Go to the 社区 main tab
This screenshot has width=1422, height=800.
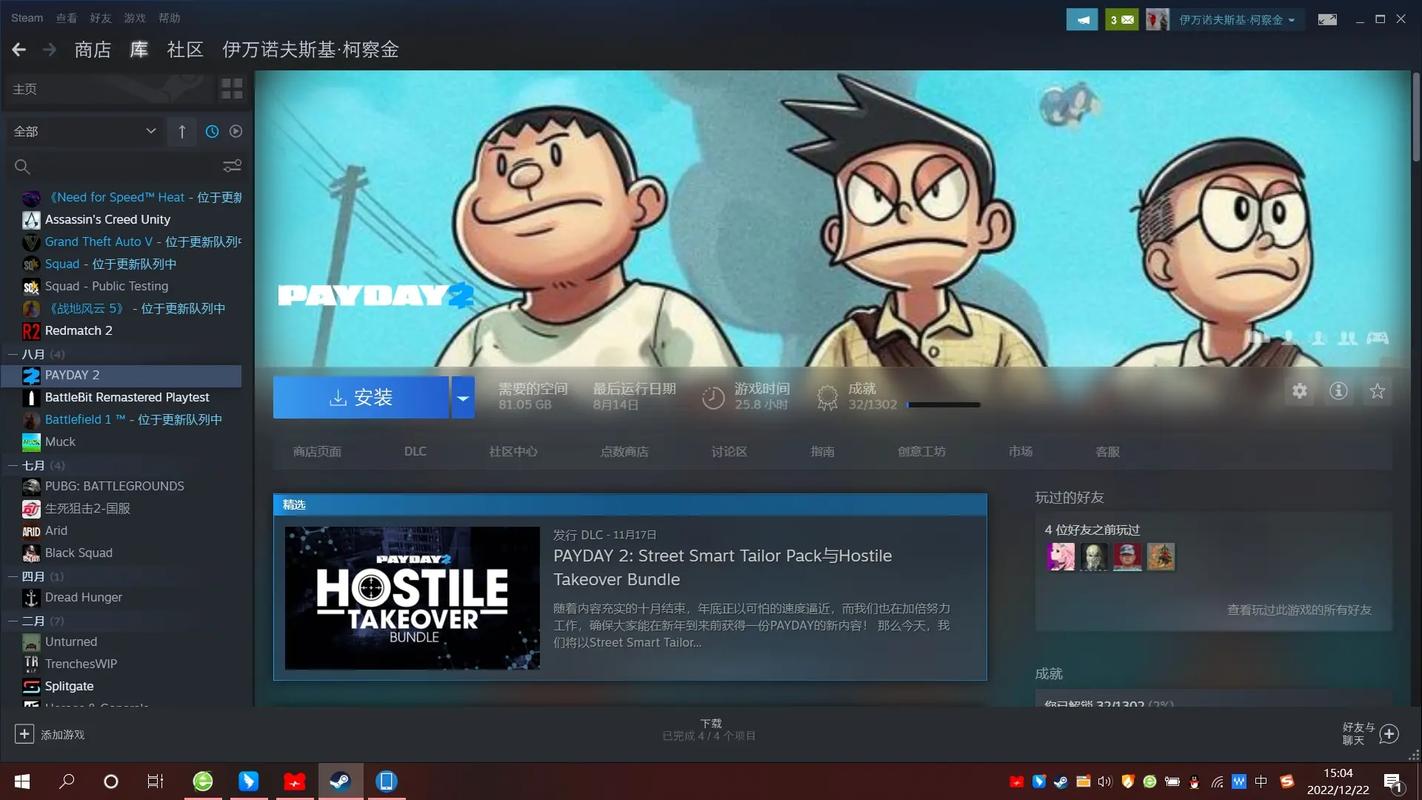185,49
